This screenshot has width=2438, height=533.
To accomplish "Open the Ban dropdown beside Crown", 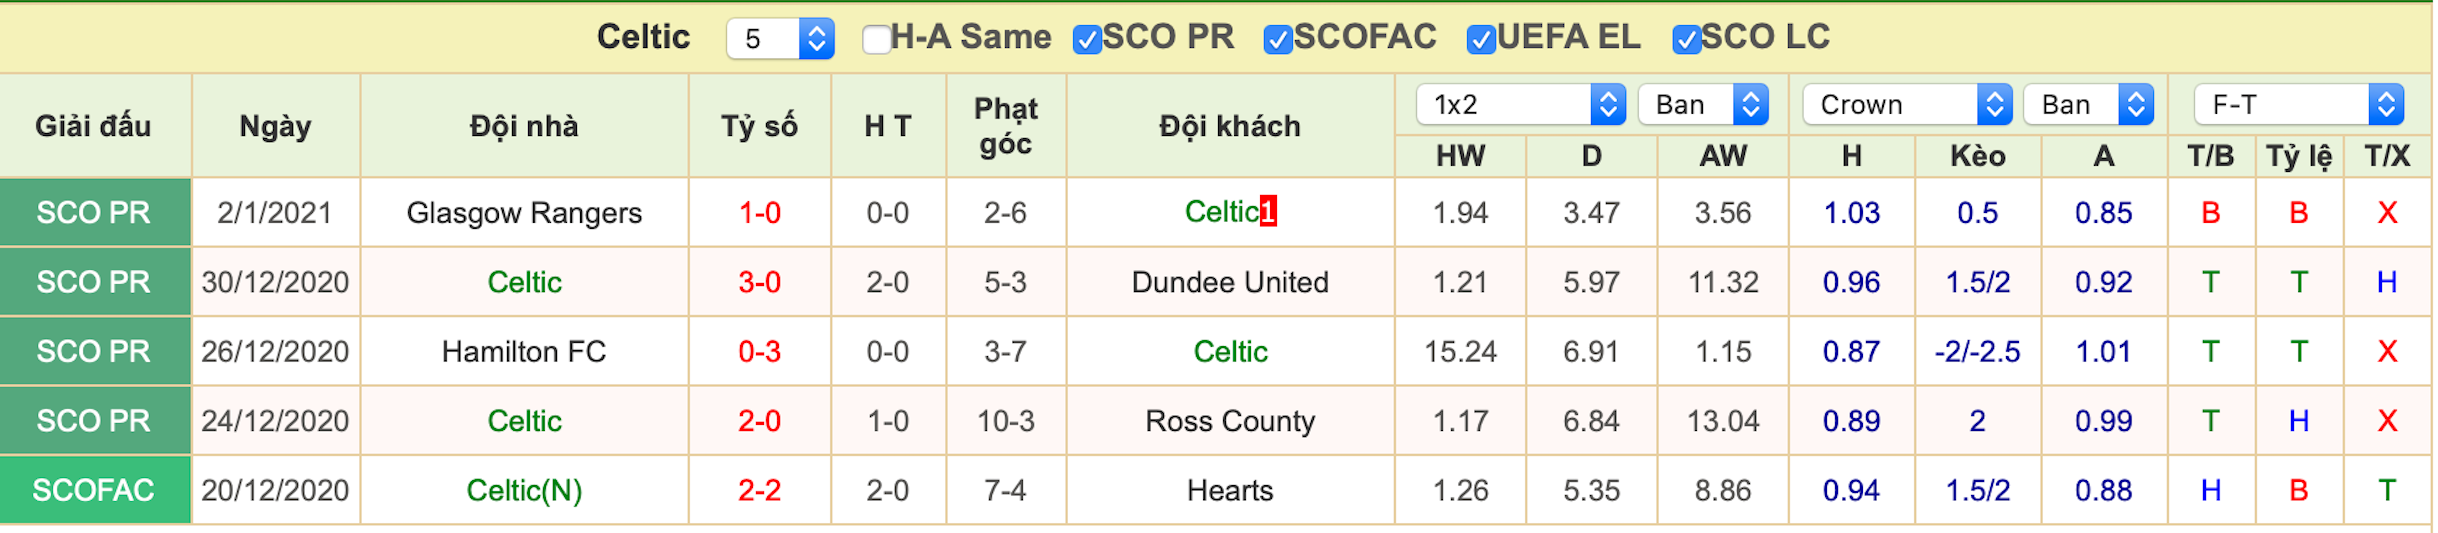I will 2088,105.
